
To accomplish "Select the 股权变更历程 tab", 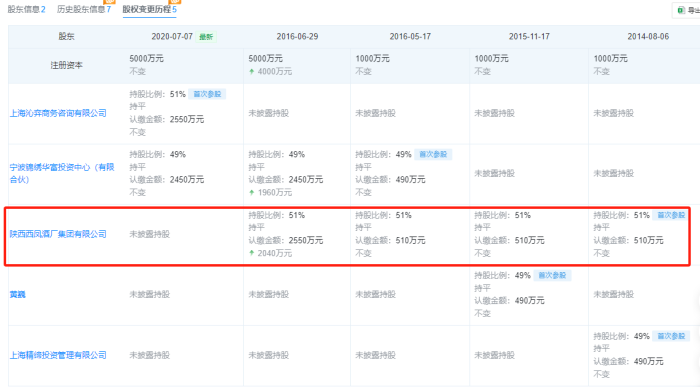I will [x=150, y=9].
